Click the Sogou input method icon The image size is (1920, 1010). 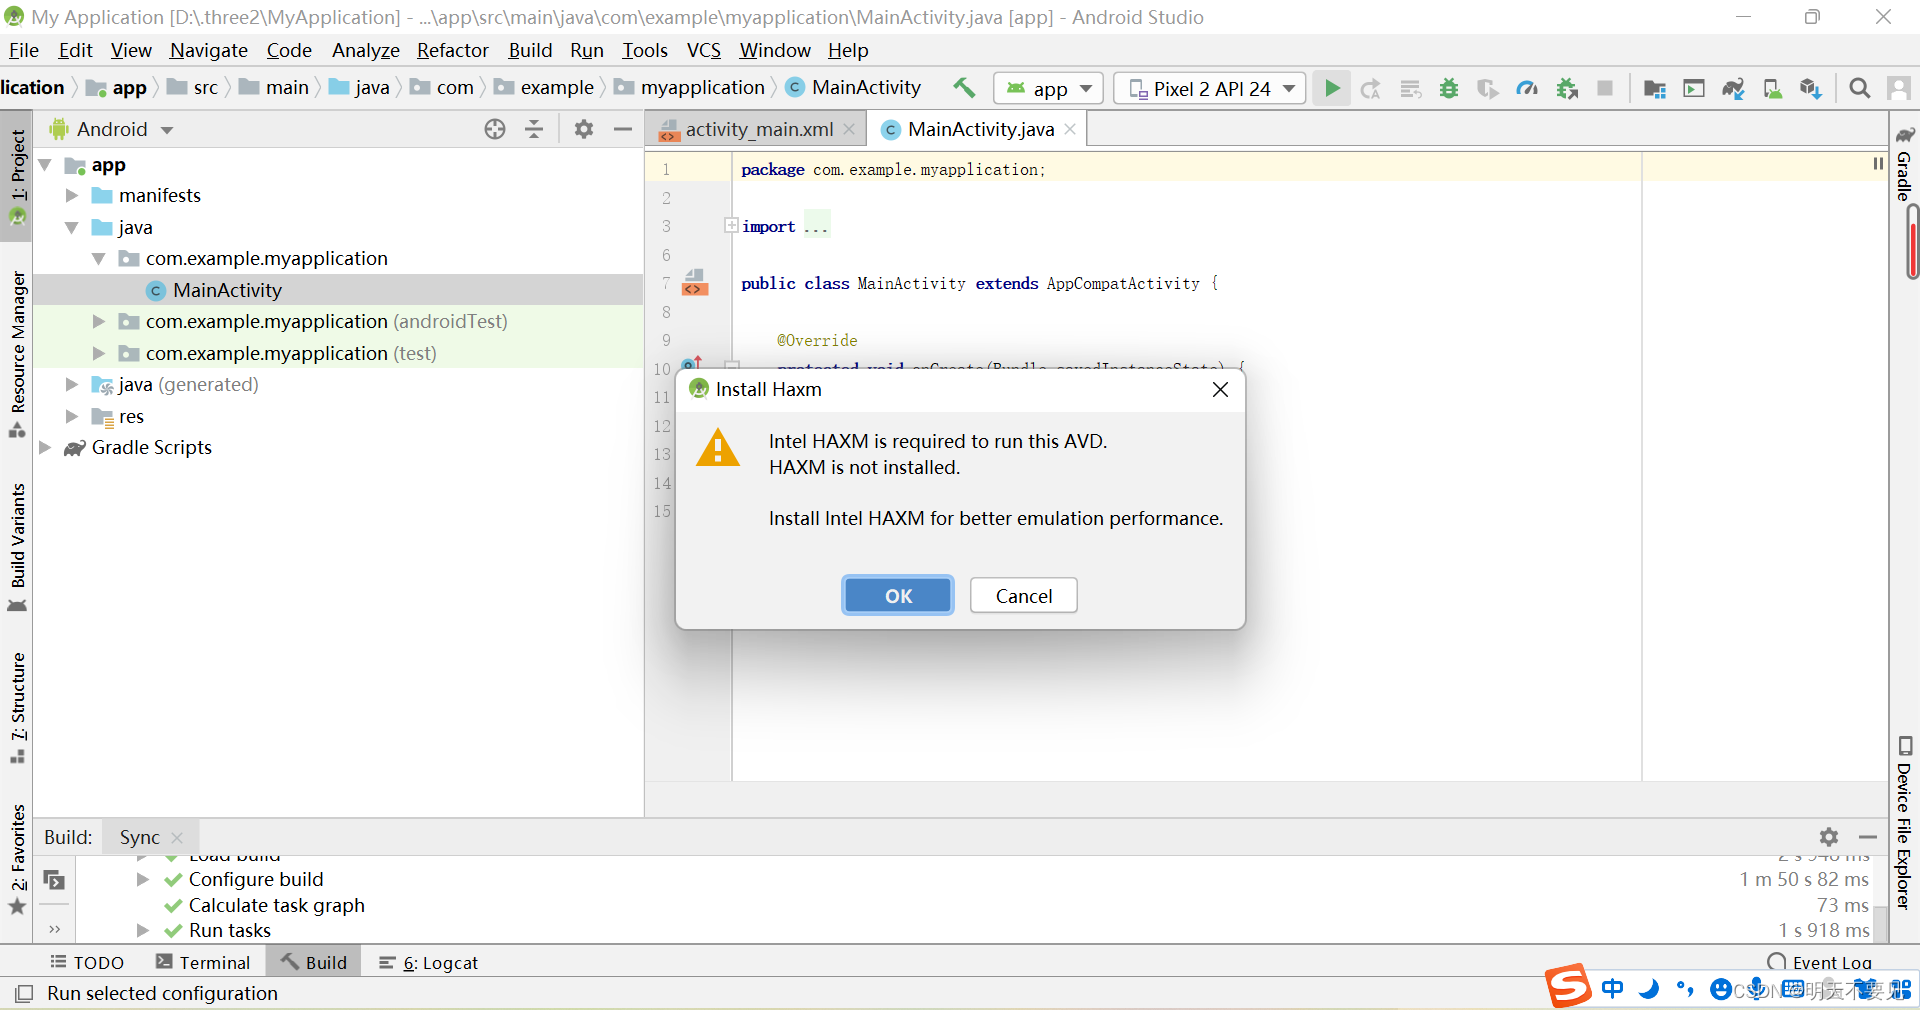[1567, 986]
